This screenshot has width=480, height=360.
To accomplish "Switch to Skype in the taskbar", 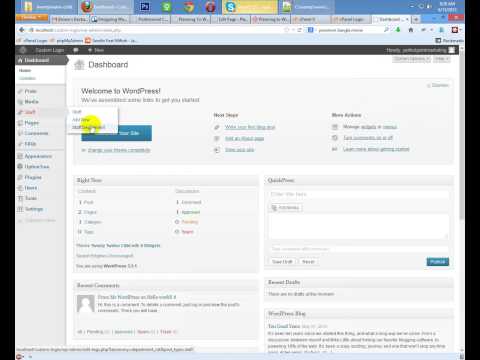I will pos(250,7).
